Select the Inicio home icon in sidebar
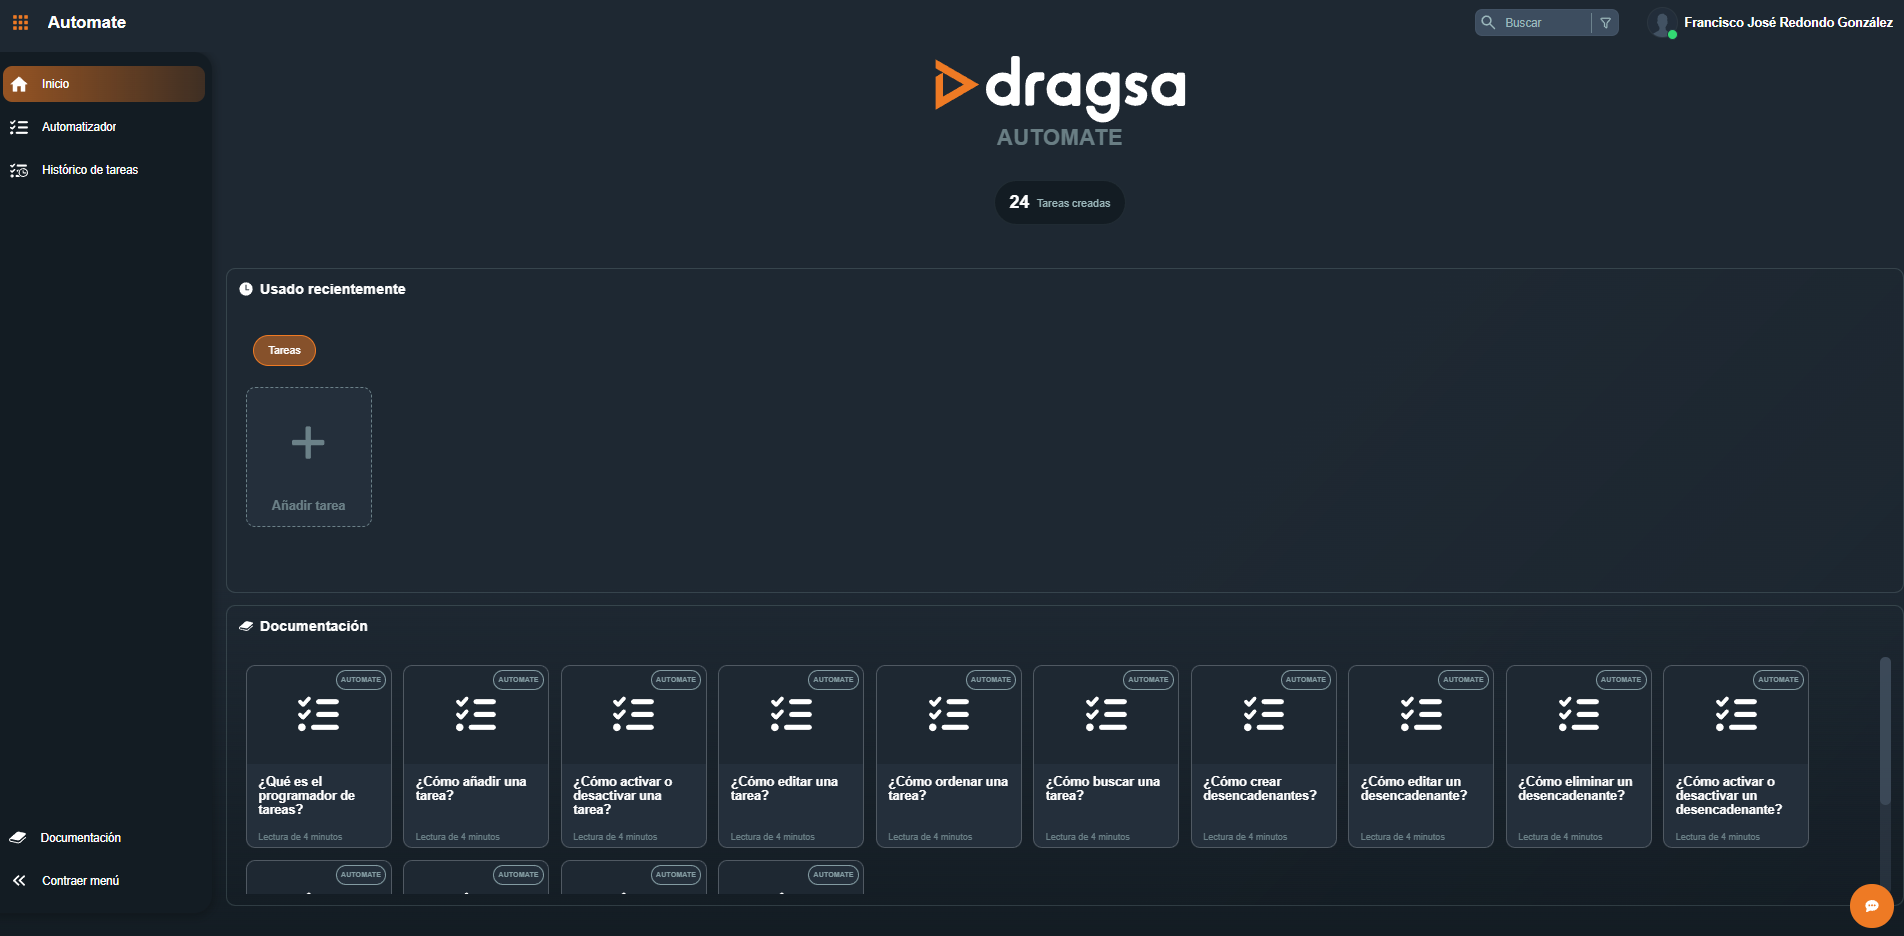The image size is (1904, 936). tap(19, 84)
